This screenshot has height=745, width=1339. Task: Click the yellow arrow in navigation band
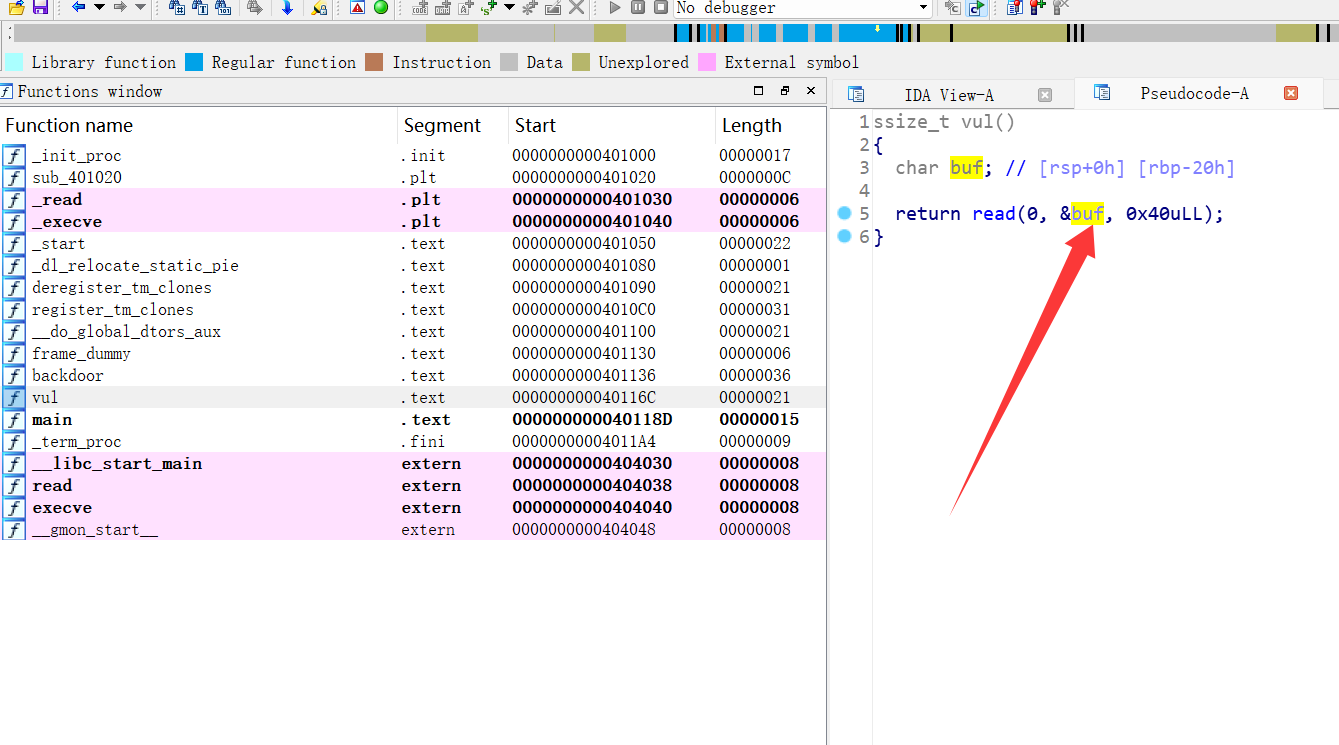[x=877, y=28]
